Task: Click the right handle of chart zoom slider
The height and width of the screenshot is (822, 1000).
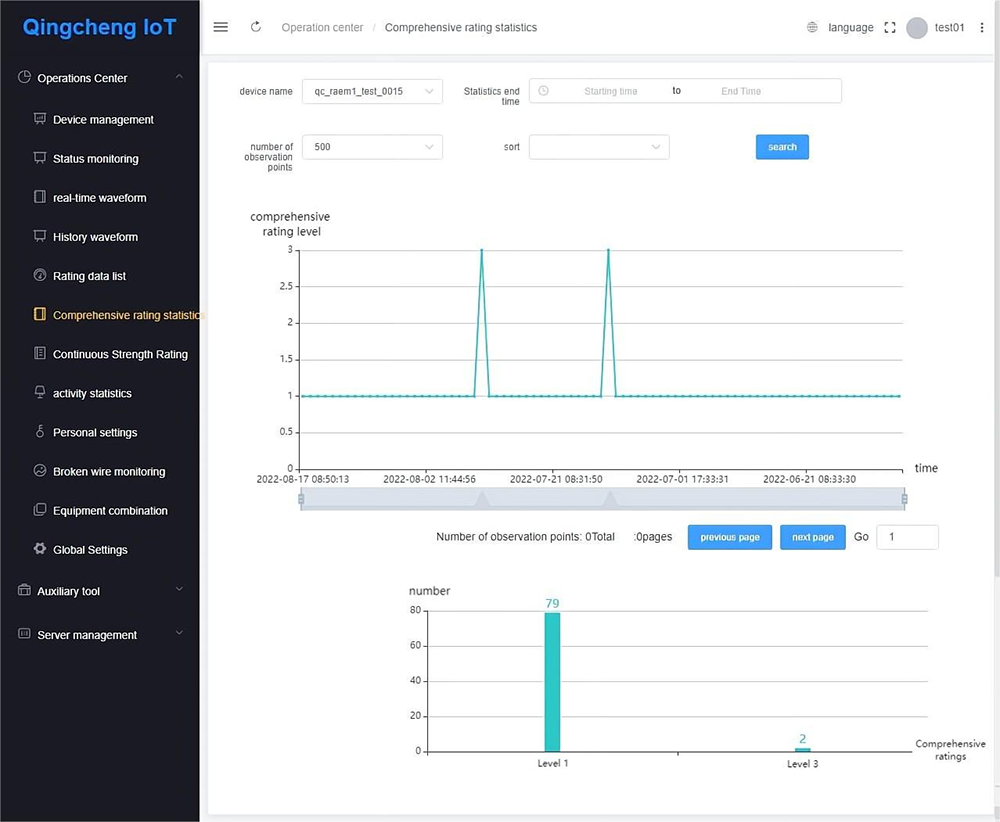Action: (904, 499)
